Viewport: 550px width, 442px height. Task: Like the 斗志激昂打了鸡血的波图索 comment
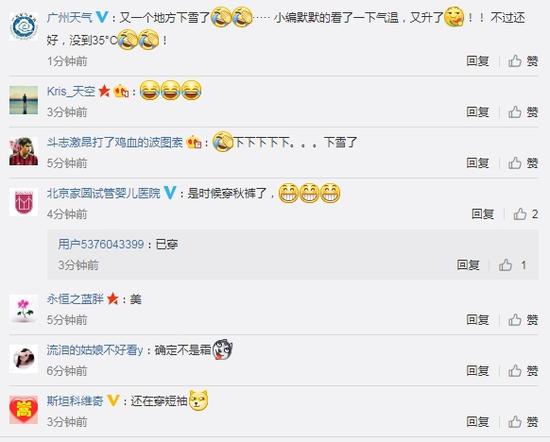[523, 163]
